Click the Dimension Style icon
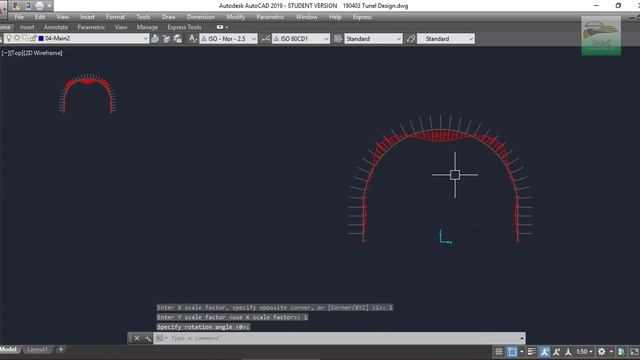Screen dimensions: 640x360 click(x=265, y=39)
